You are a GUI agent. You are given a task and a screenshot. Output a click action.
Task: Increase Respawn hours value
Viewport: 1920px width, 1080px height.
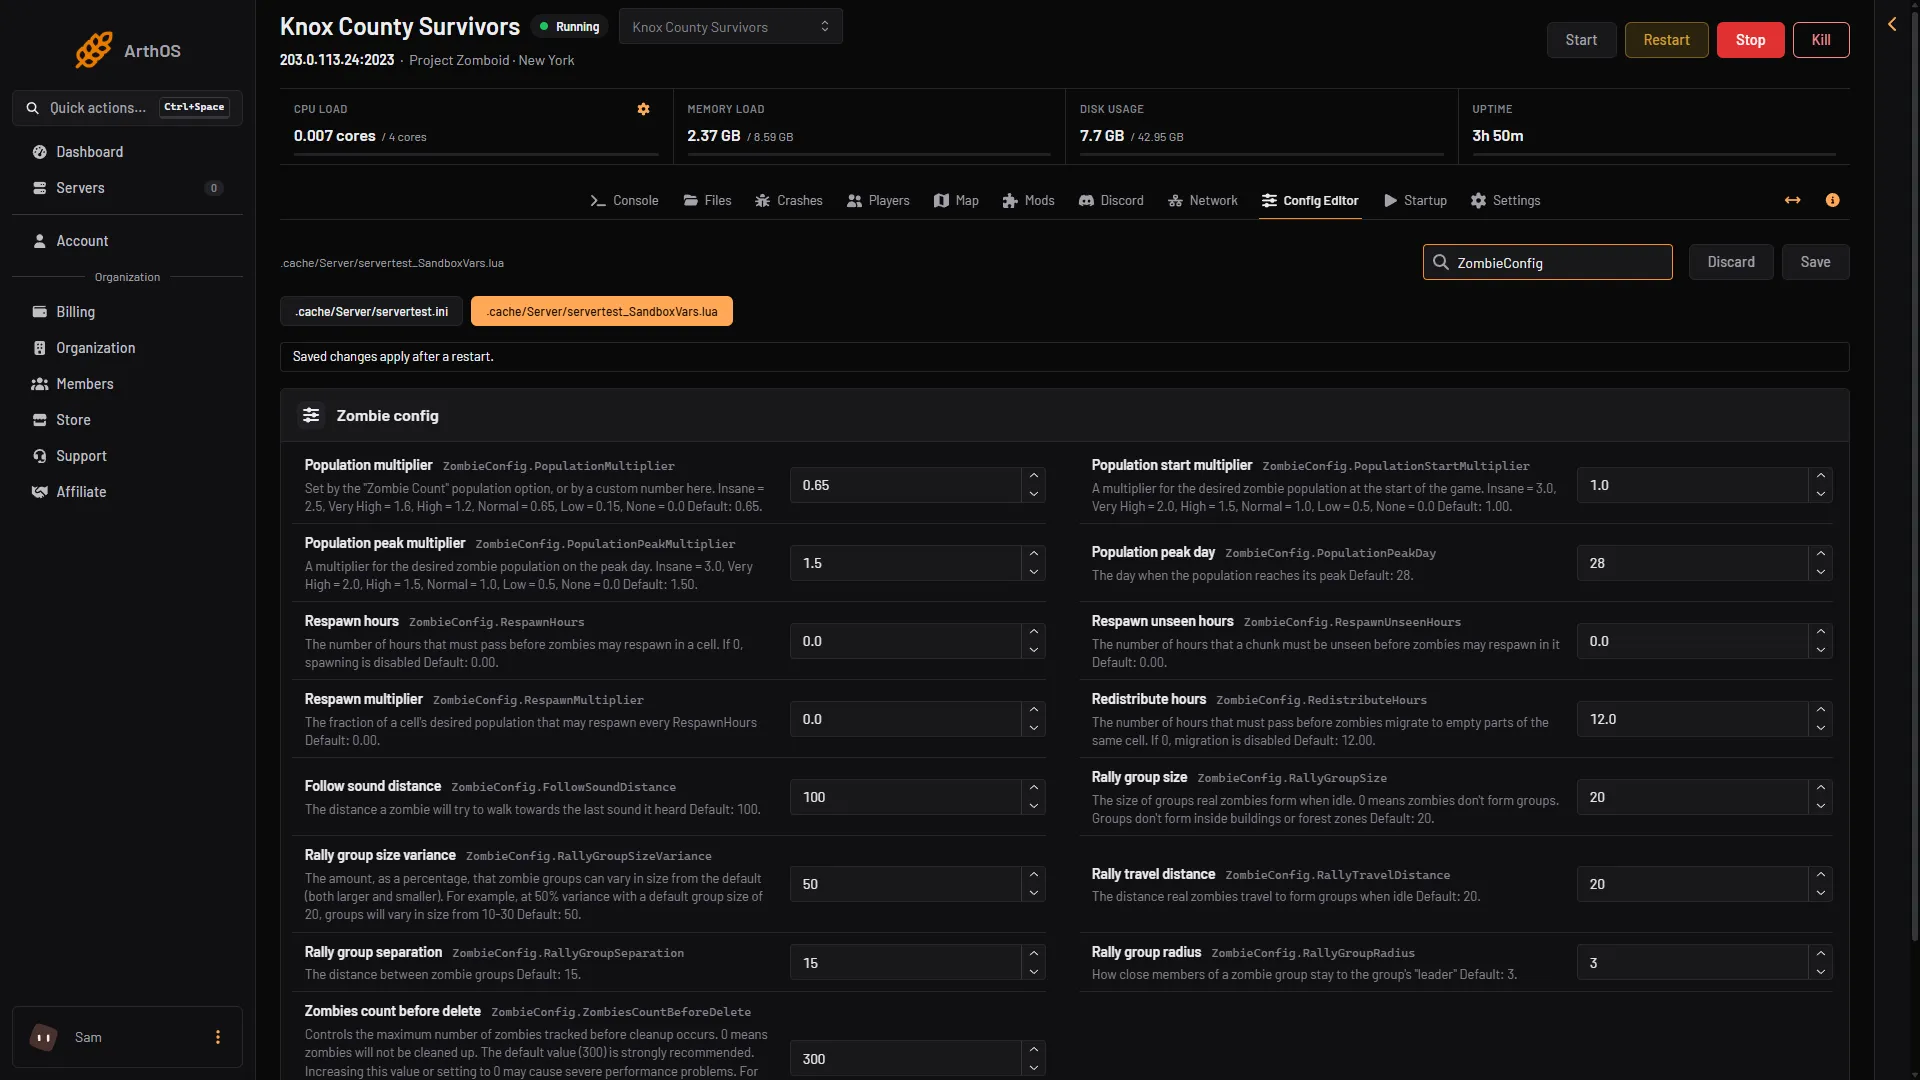pyautogui.click(x=1033, y=631)
